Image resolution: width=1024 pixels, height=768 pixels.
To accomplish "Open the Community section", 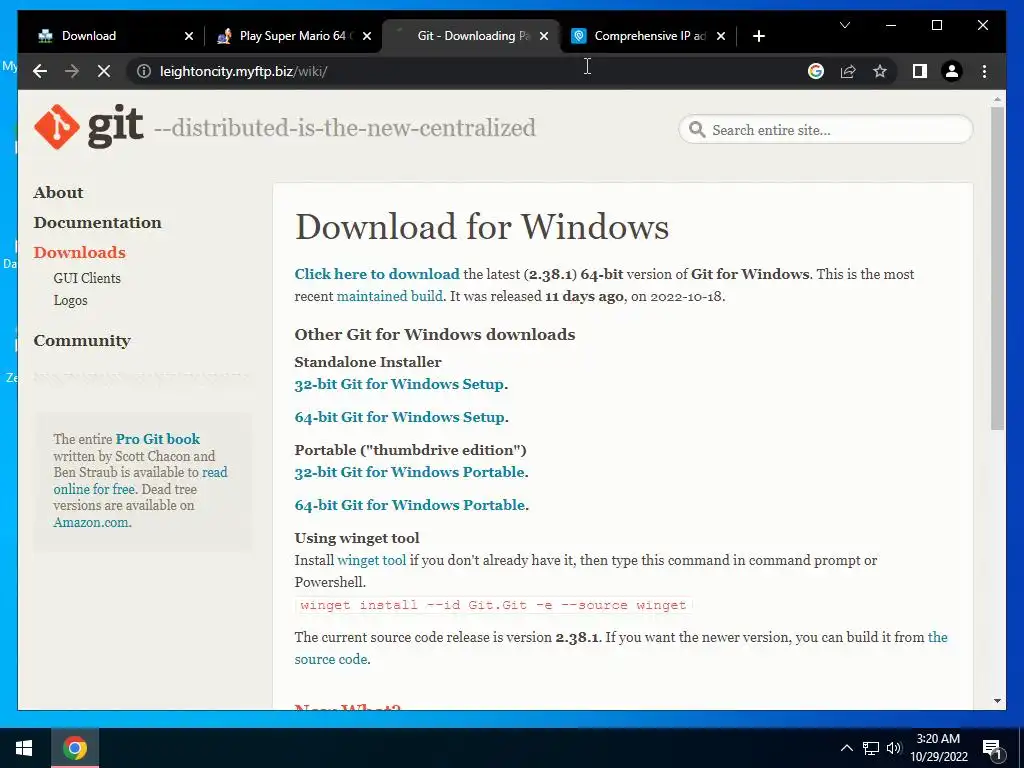I will click(82, 341).
